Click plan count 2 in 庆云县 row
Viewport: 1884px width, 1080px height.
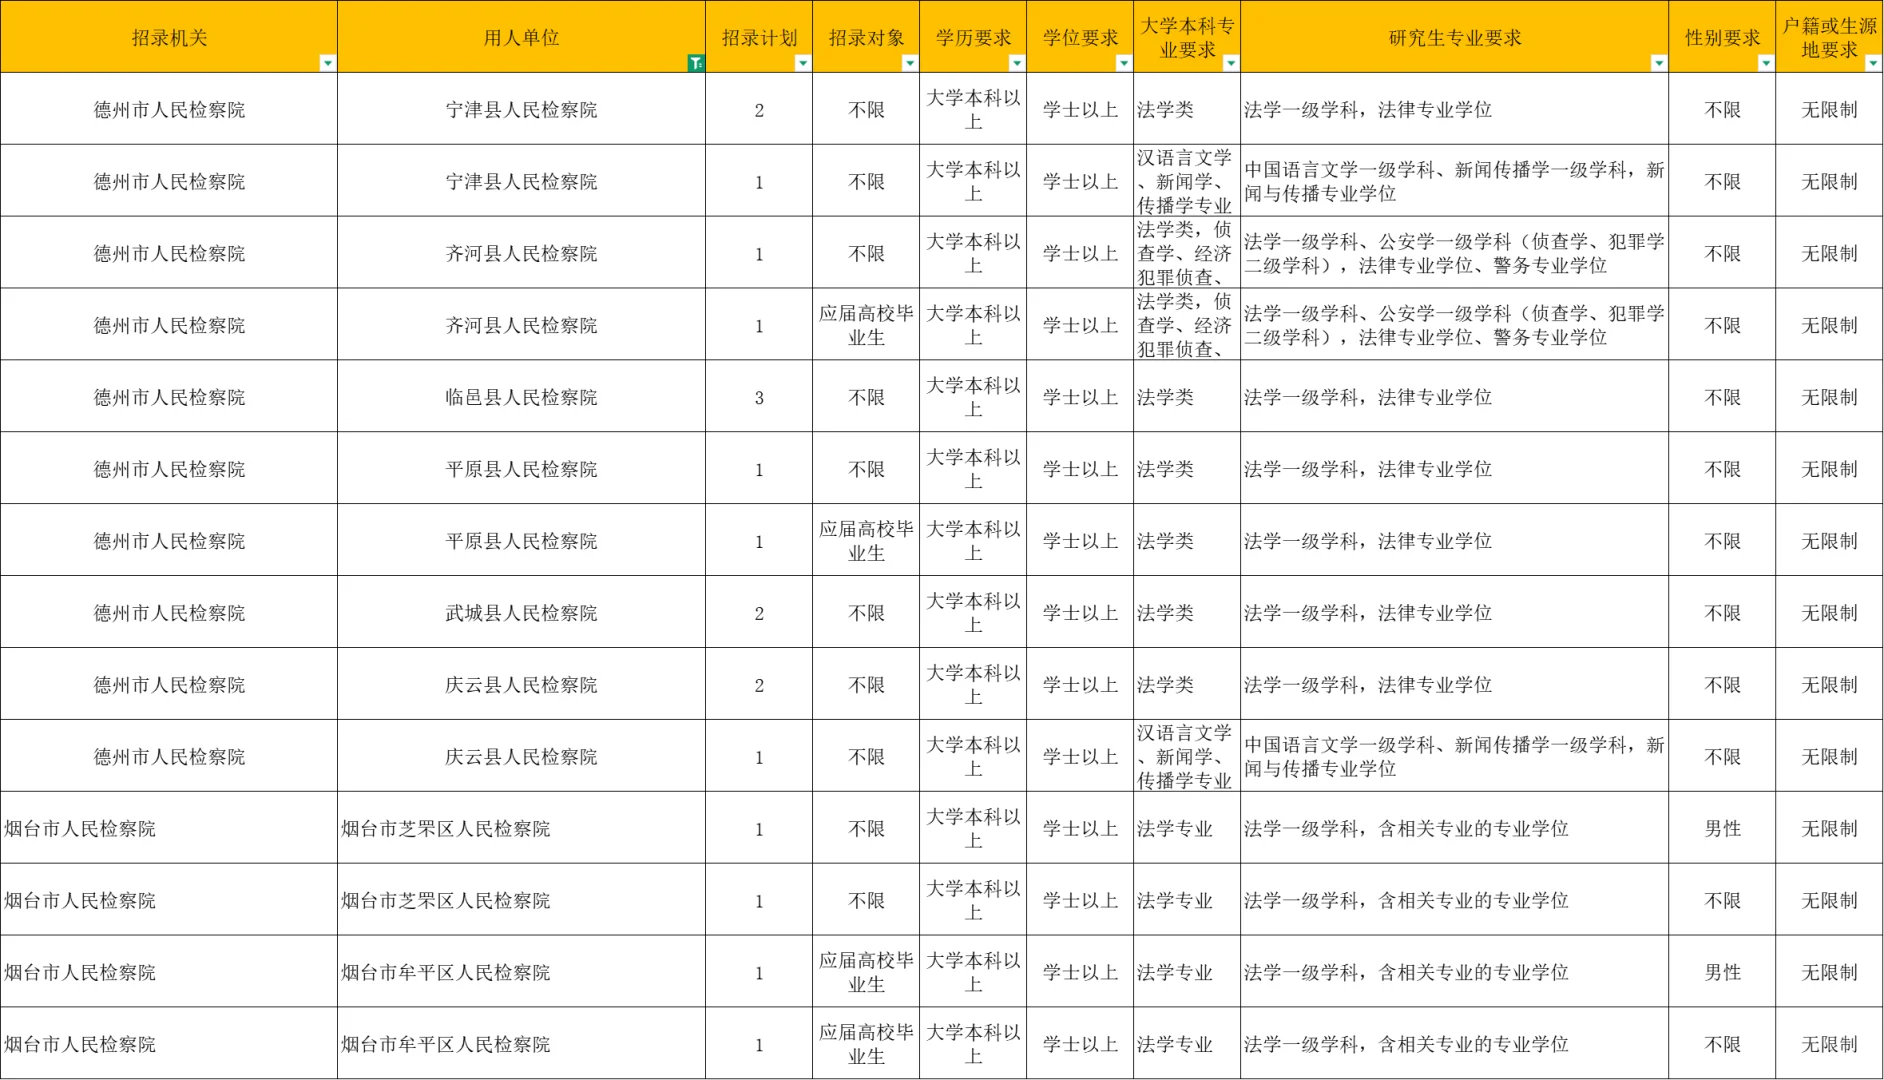pos(759,685)
